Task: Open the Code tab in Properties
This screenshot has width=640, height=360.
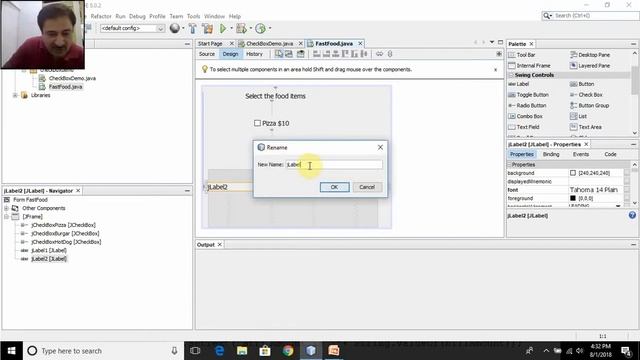Action: pos(610,154)
